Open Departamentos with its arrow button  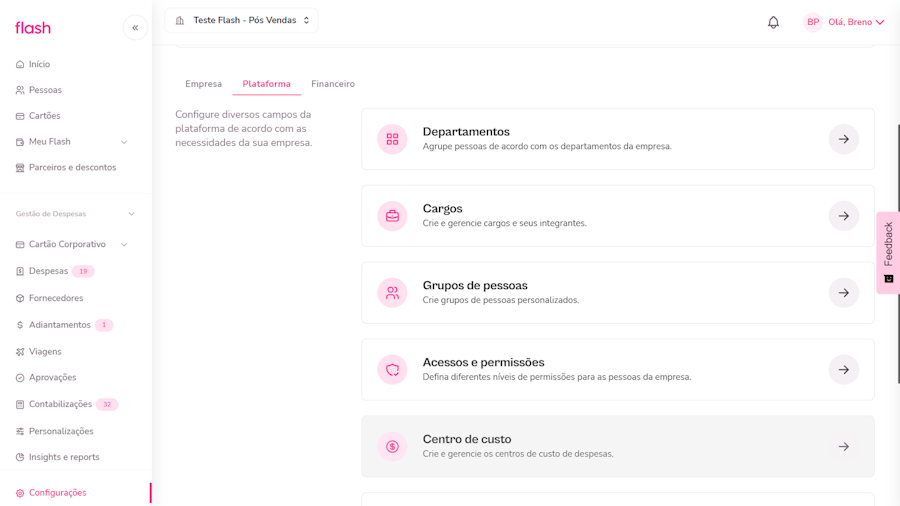tap(844, 139)
